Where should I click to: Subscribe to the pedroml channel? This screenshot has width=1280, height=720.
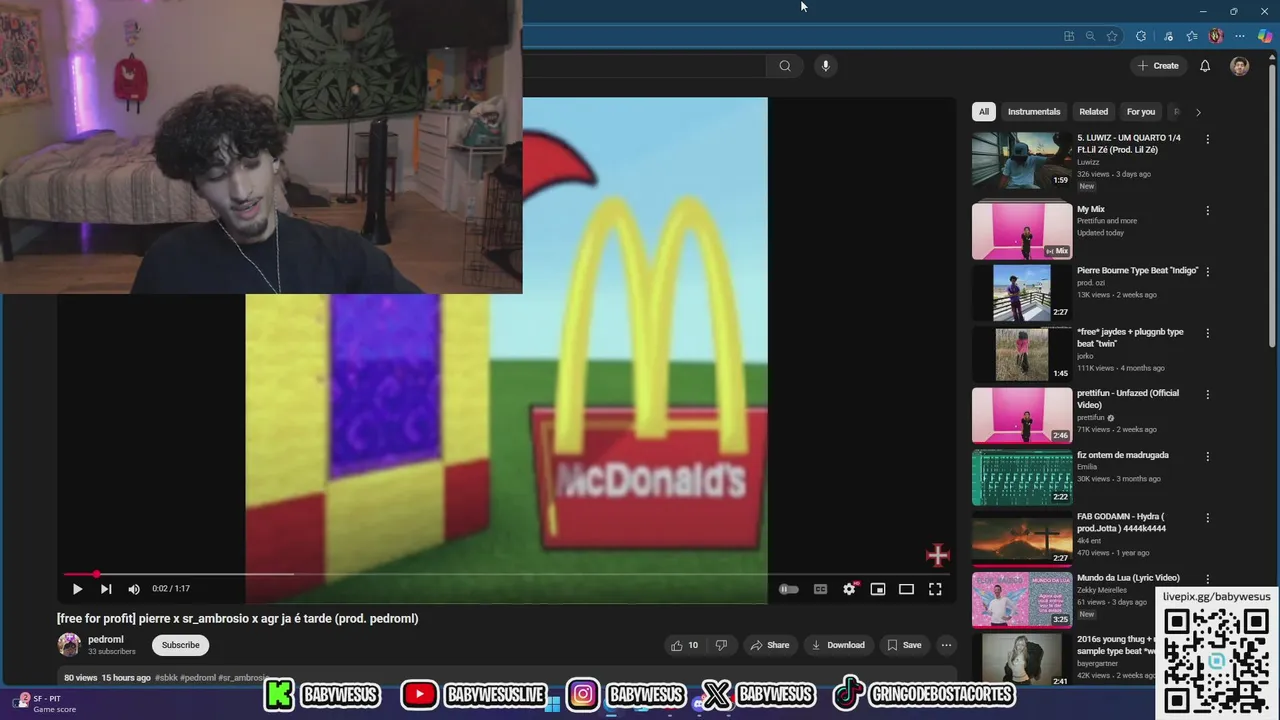180,645
